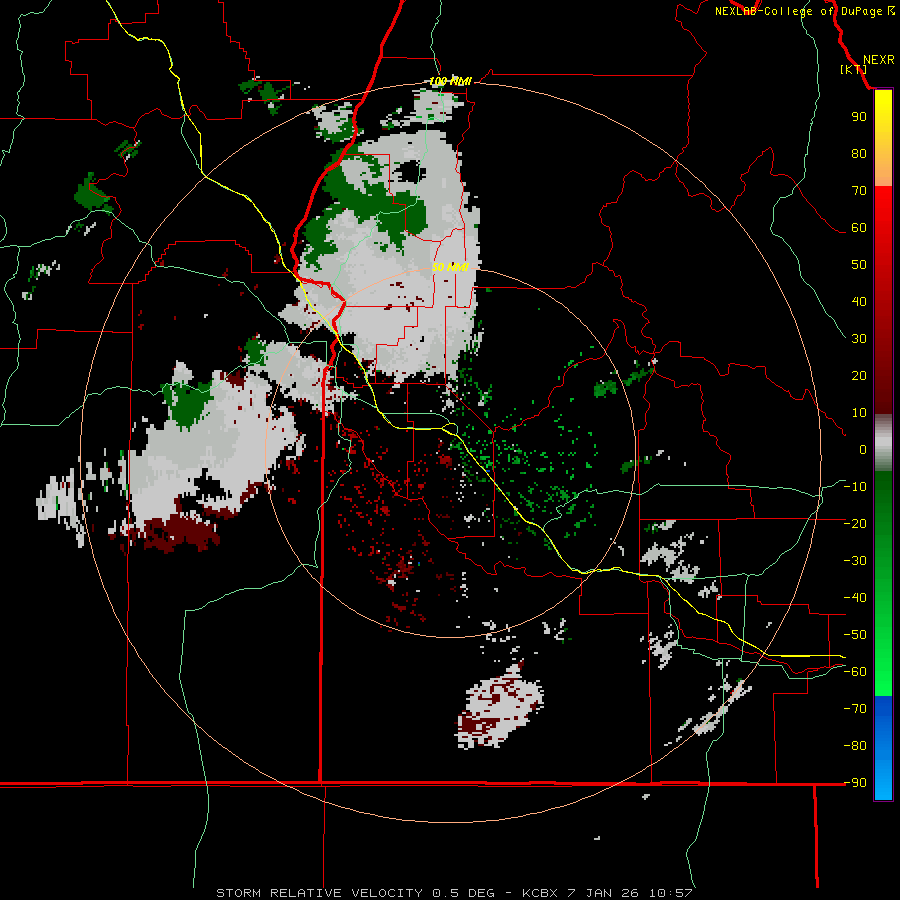Click the positive 90 knot scale value

[859, 117]
